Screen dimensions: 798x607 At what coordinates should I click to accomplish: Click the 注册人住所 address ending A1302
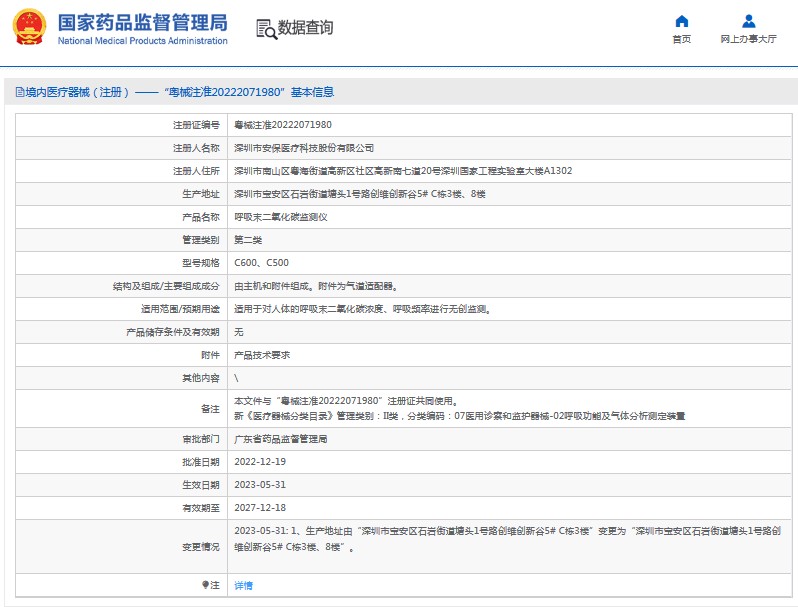[x=403, y=171]
